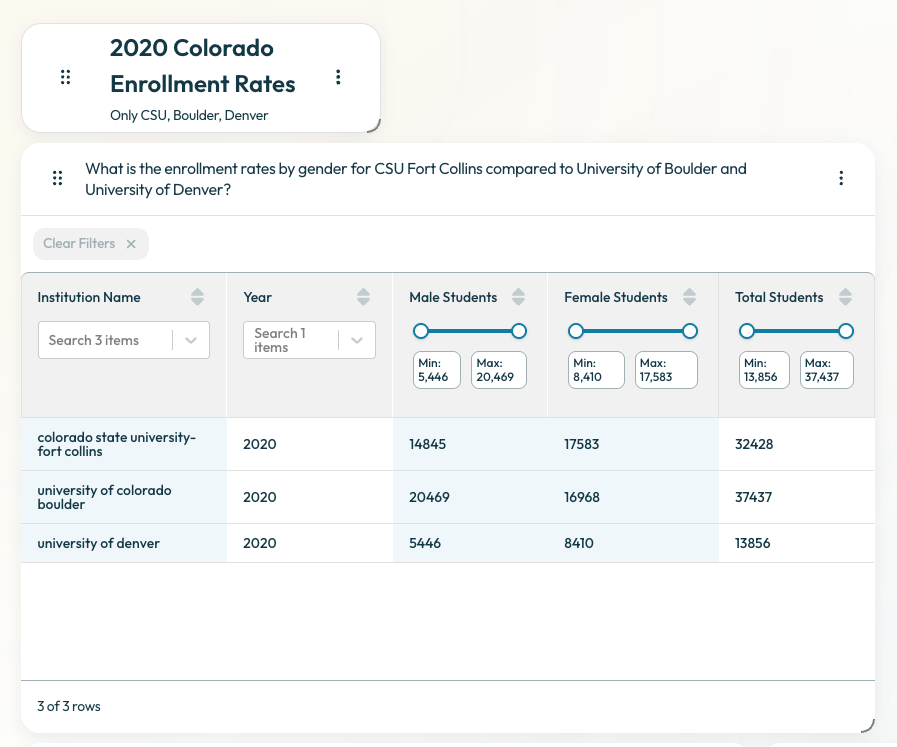Sort by Total Students column

click(x=846, y=297)
